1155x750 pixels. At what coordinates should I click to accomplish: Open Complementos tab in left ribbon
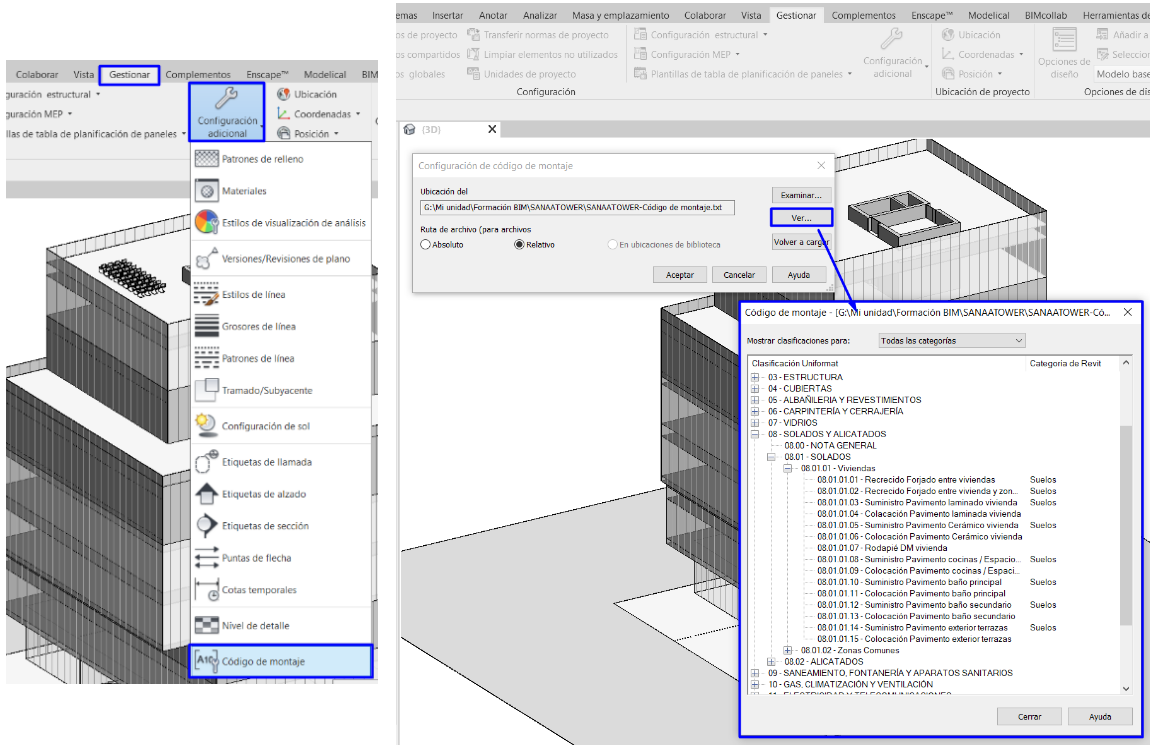[x=197, y=74]
